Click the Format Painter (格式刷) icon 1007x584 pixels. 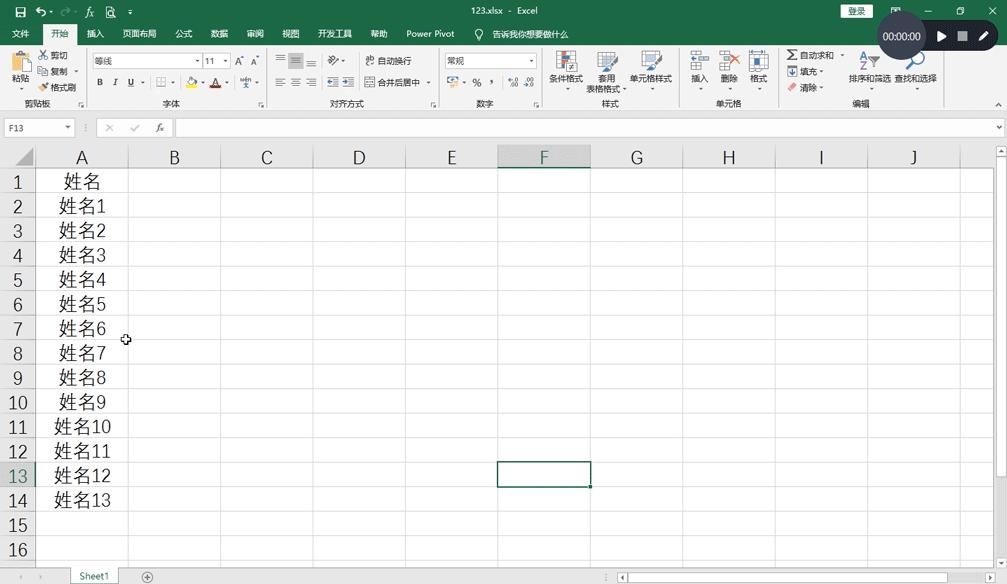point(44,87)
